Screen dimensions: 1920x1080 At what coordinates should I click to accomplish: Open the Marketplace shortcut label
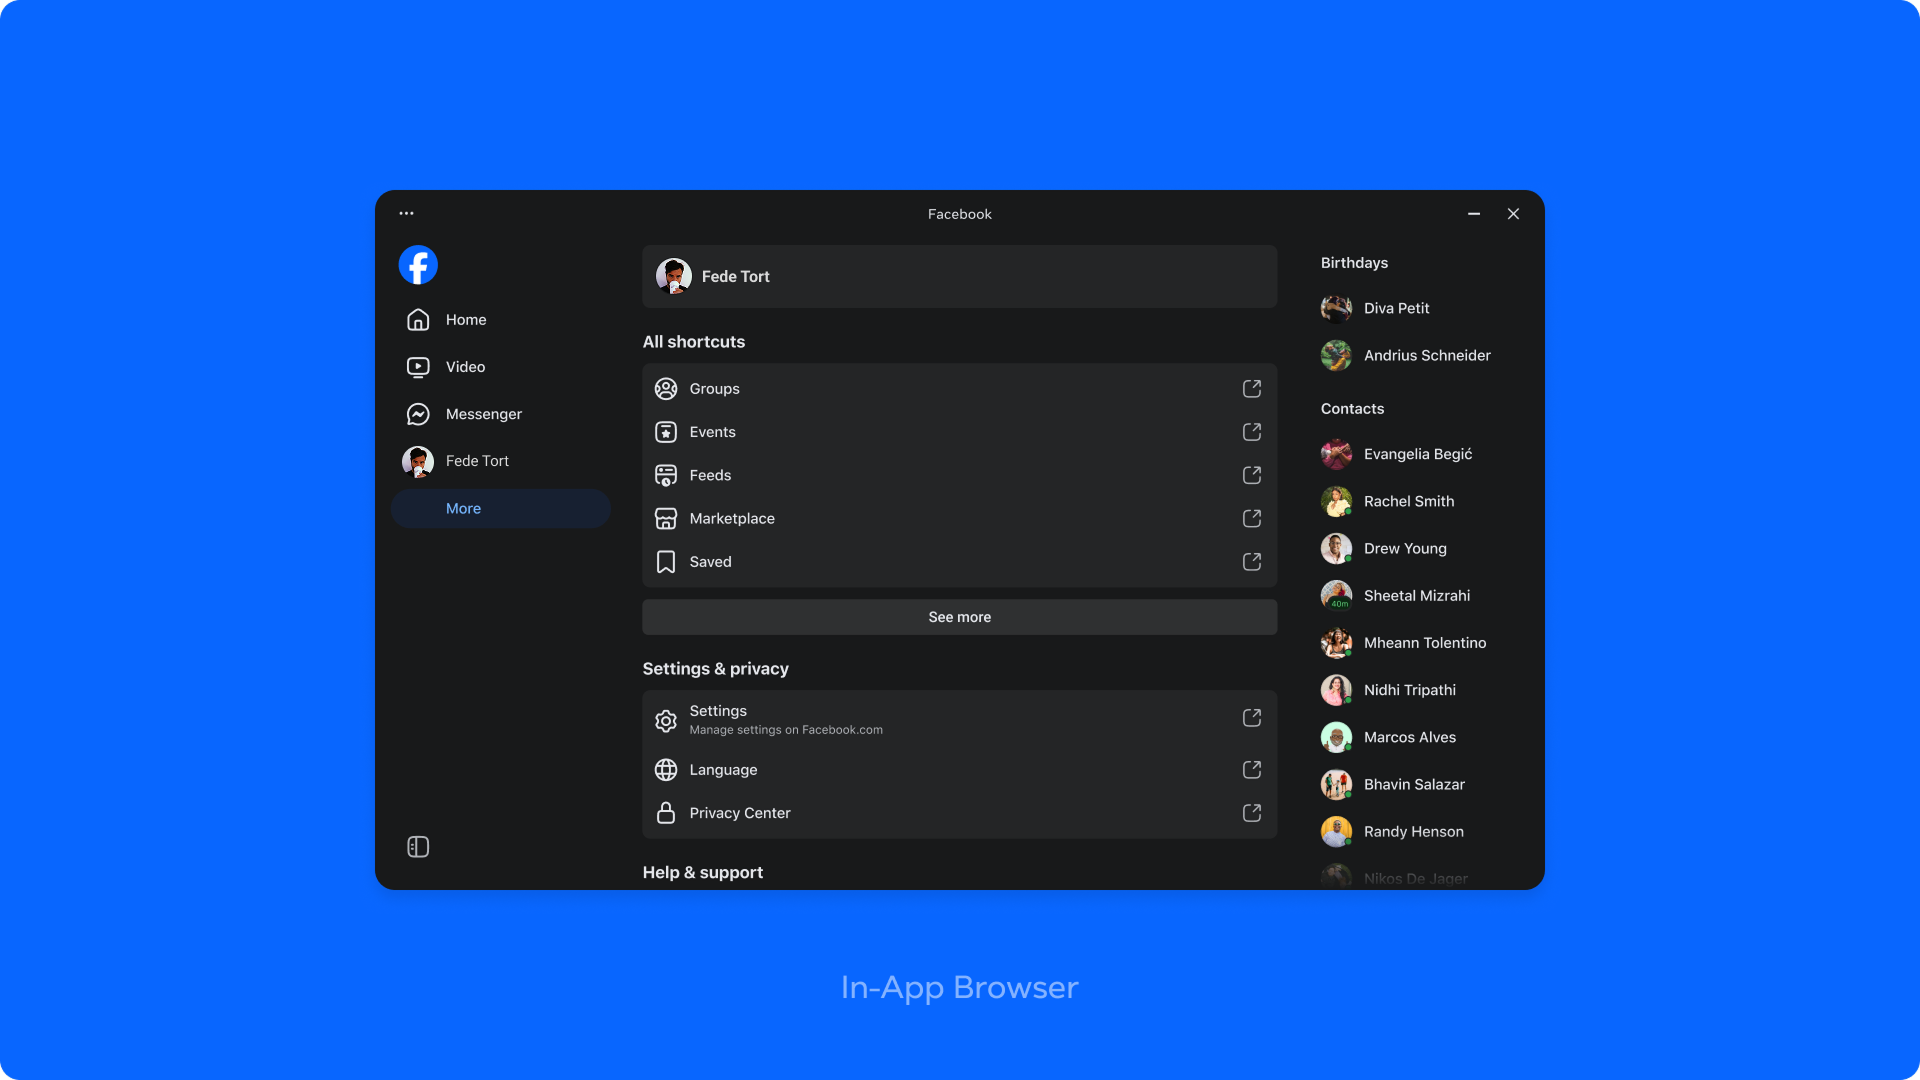tap(732, 518)
